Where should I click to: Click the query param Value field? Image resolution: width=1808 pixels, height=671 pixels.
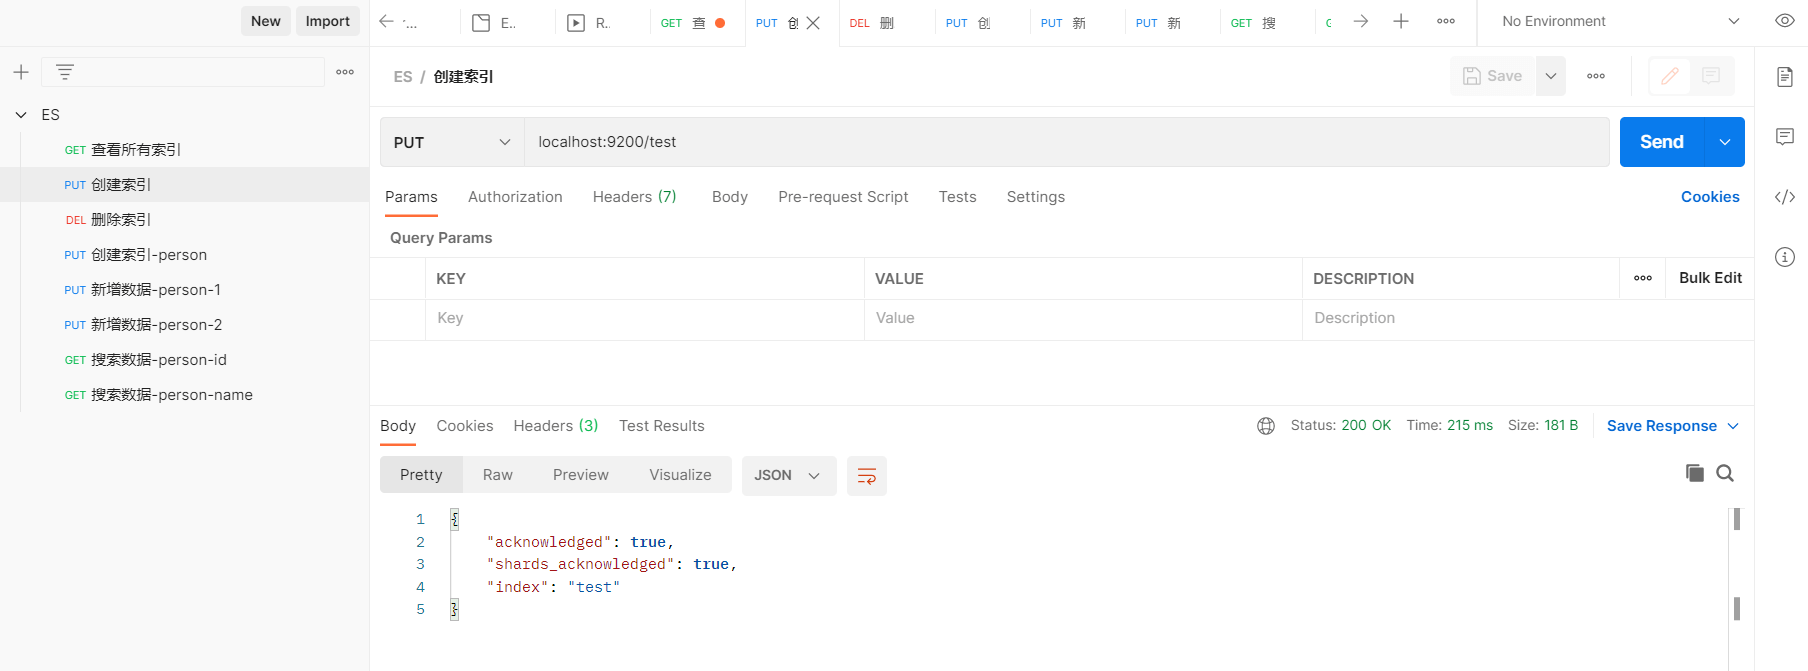(x=1083, y=318)
